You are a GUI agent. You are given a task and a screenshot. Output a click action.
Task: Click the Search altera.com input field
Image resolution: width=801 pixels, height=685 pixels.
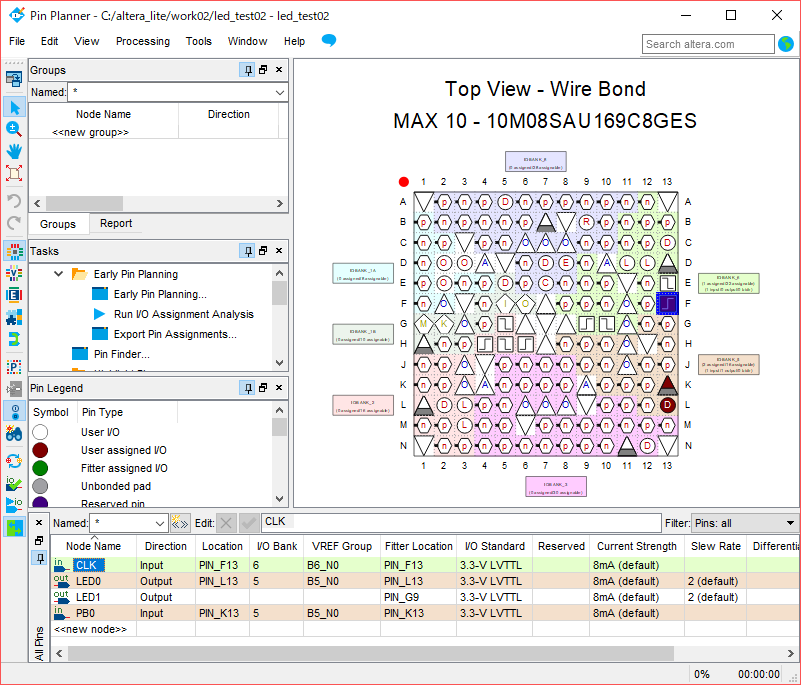tap(708, 44)
